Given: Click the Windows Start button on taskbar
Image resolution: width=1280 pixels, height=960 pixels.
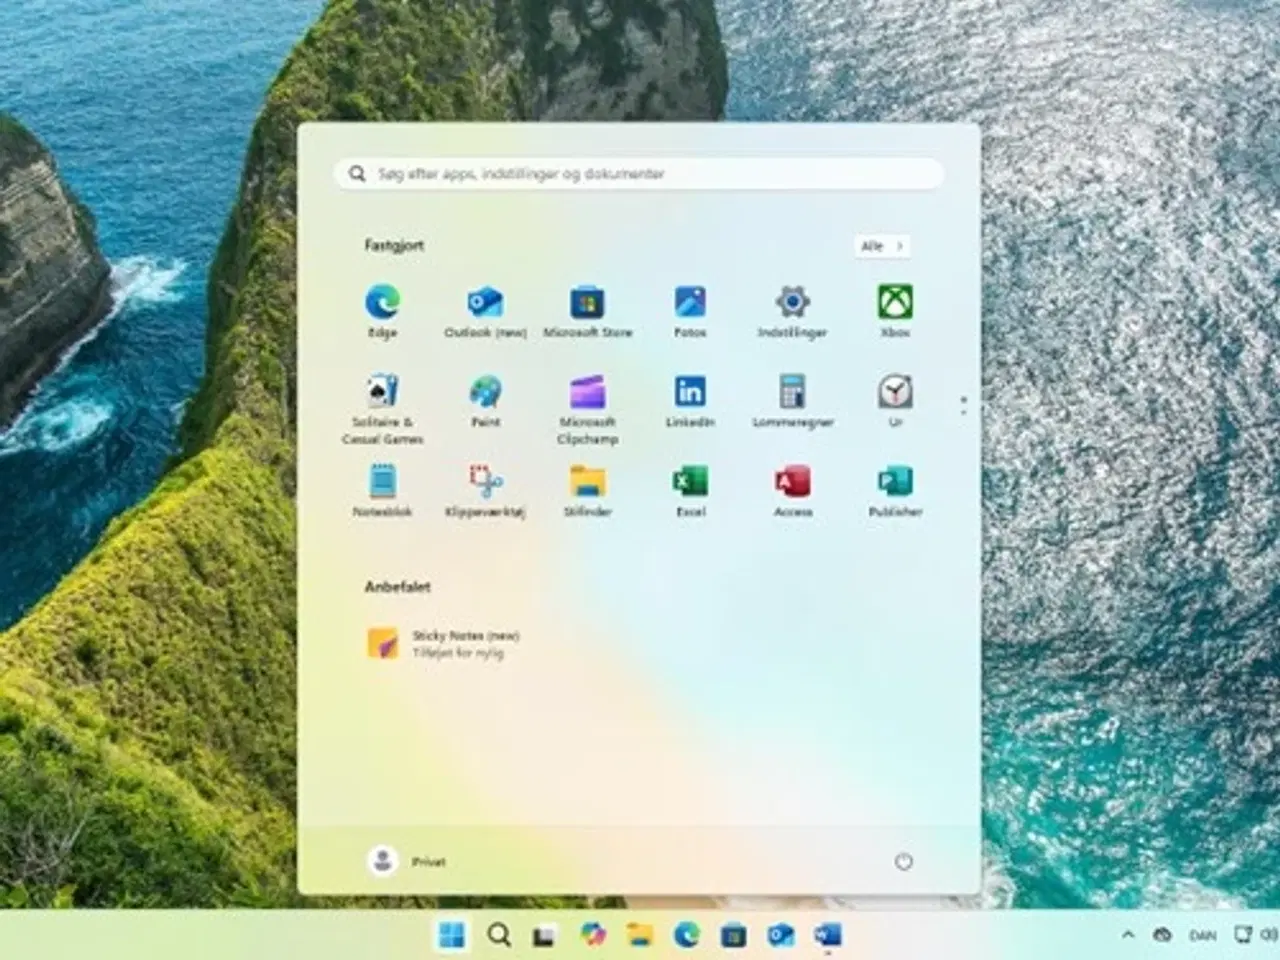Looking at the screenshot, I should (x=452, y=935).
